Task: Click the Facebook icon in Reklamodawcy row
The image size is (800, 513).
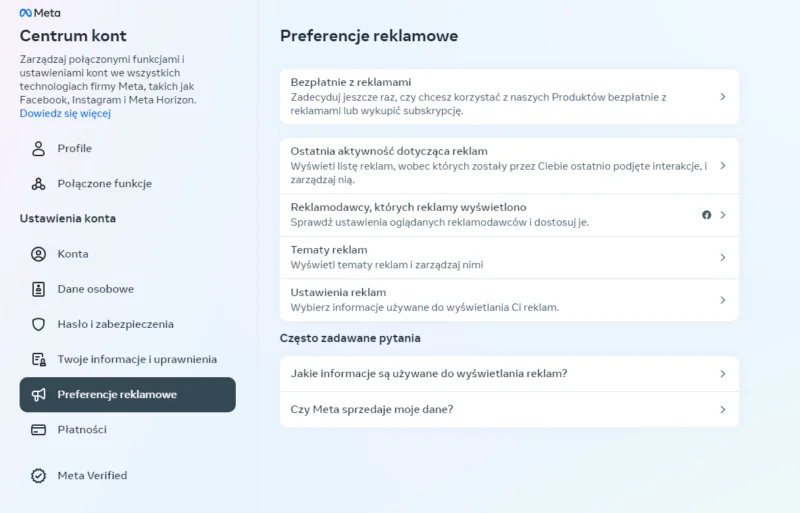Action: (706, 215)
